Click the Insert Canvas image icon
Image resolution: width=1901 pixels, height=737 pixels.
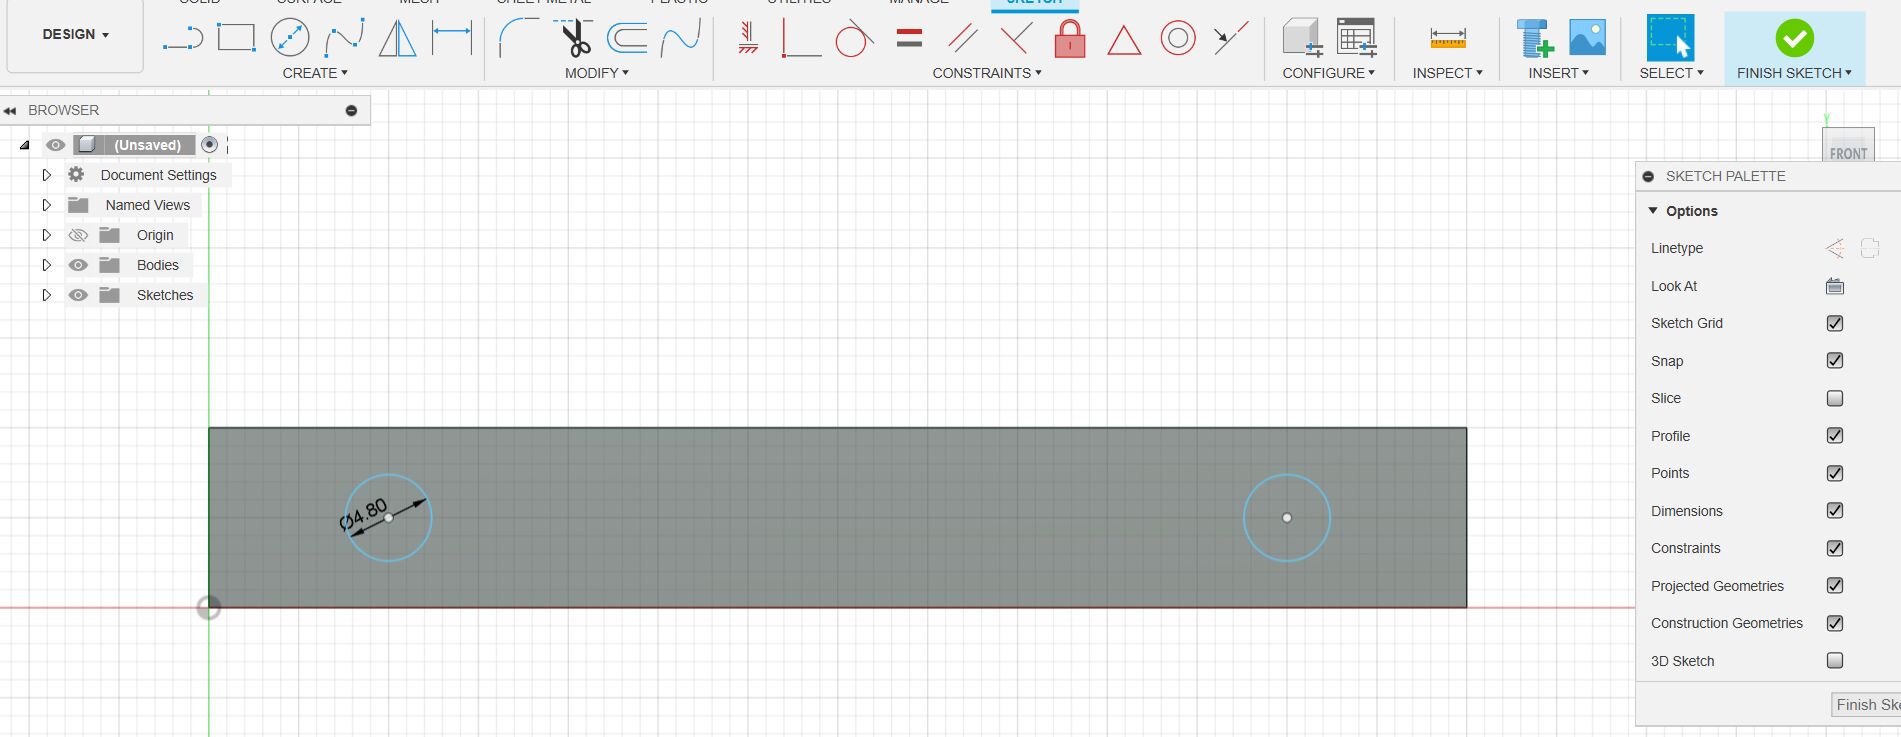pos(1588,37)
